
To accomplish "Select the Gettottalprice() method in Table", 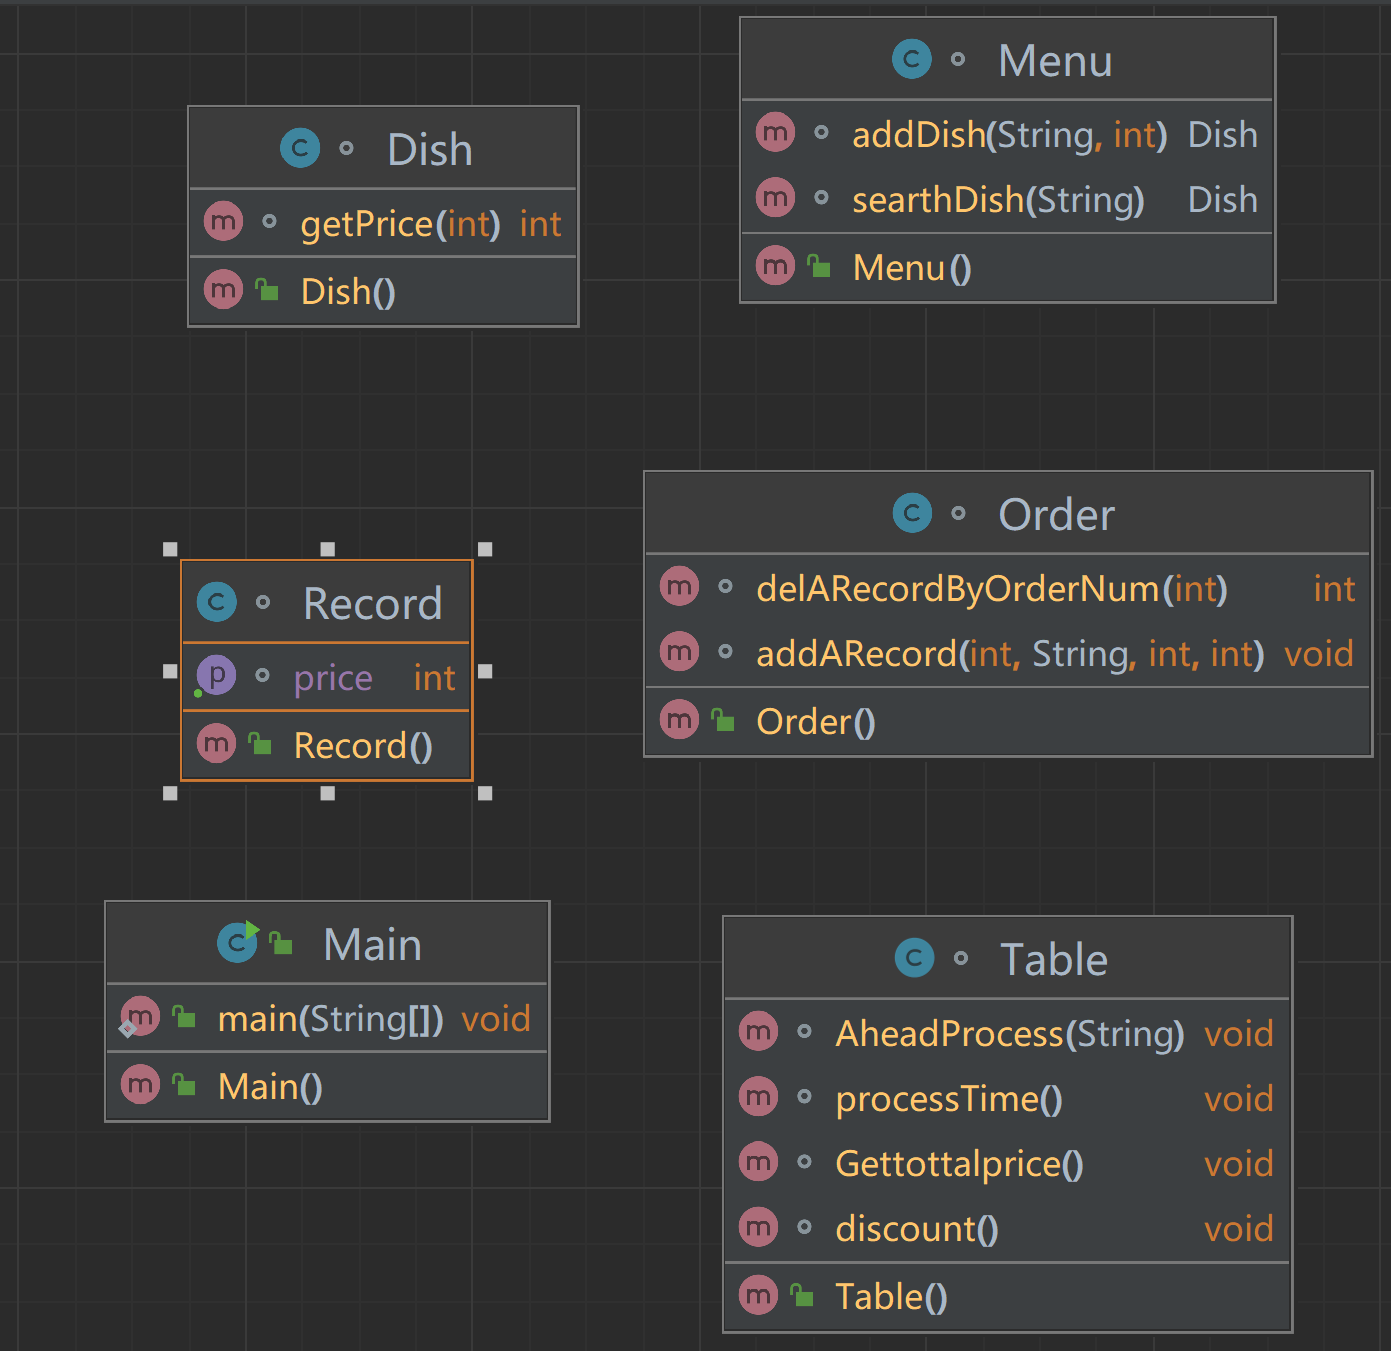I will point(959,1164).
